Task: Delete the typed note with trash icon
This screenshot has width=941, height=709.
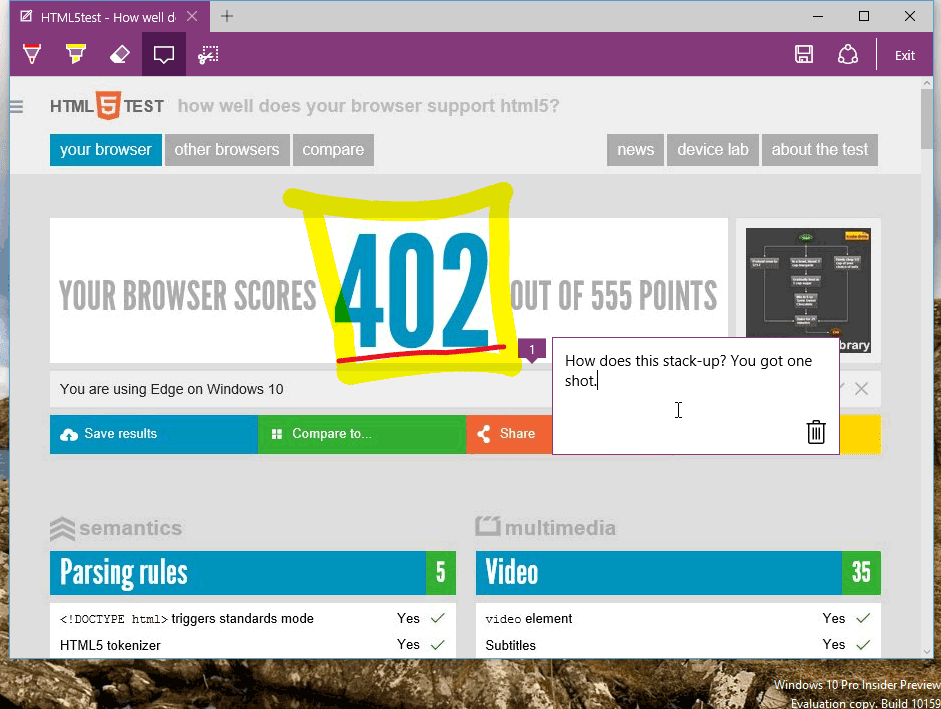Action: [816, 432]
